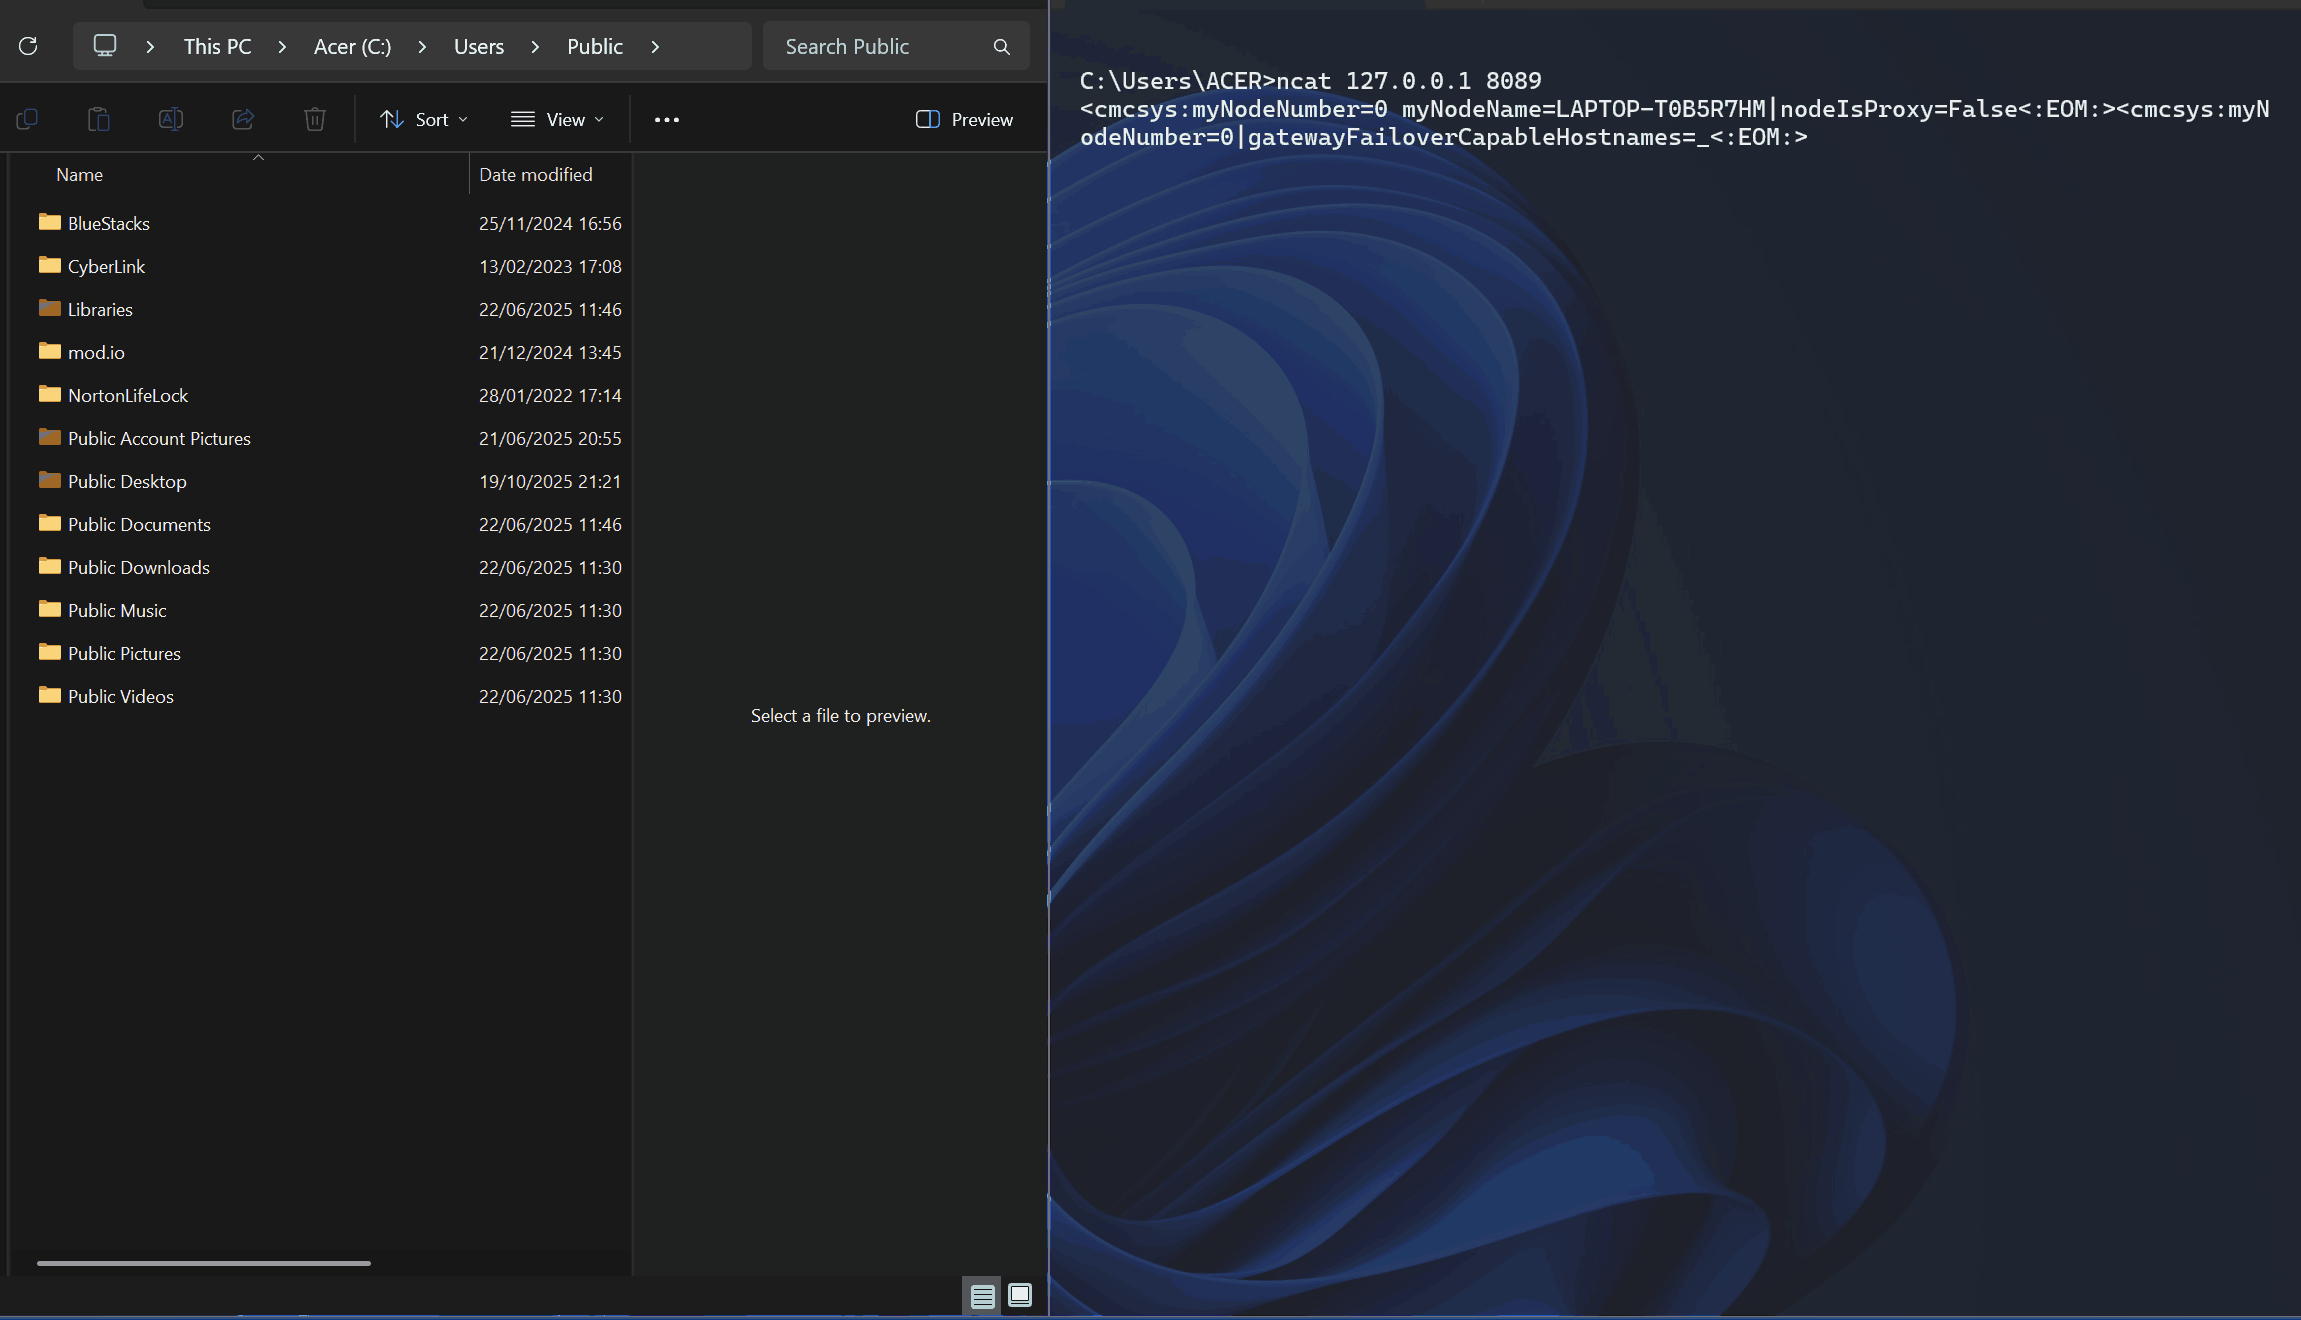Navigate to Users in breadcrumb path
2301x1320 pixels.
(479, 47)
